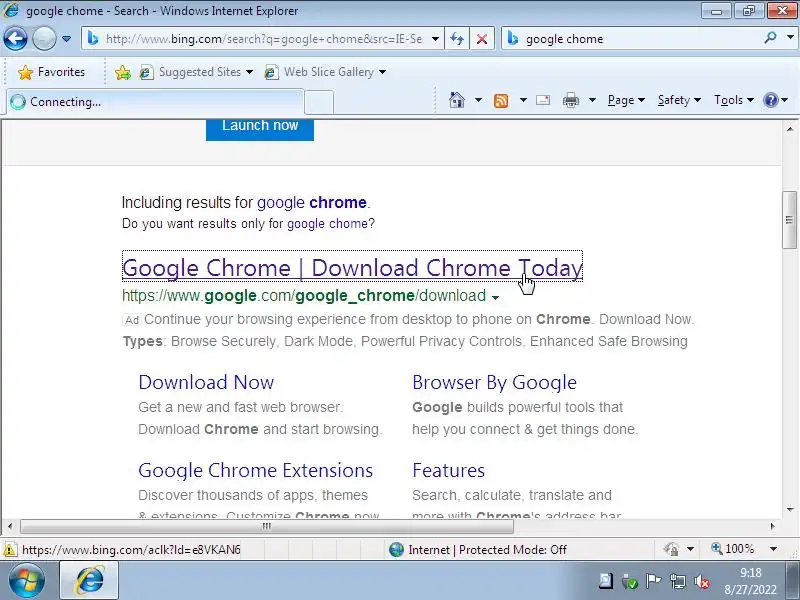The width and height of the screenshot is (800, 600).
Task: Open a new blank tab
Action: tap(319, 103)
